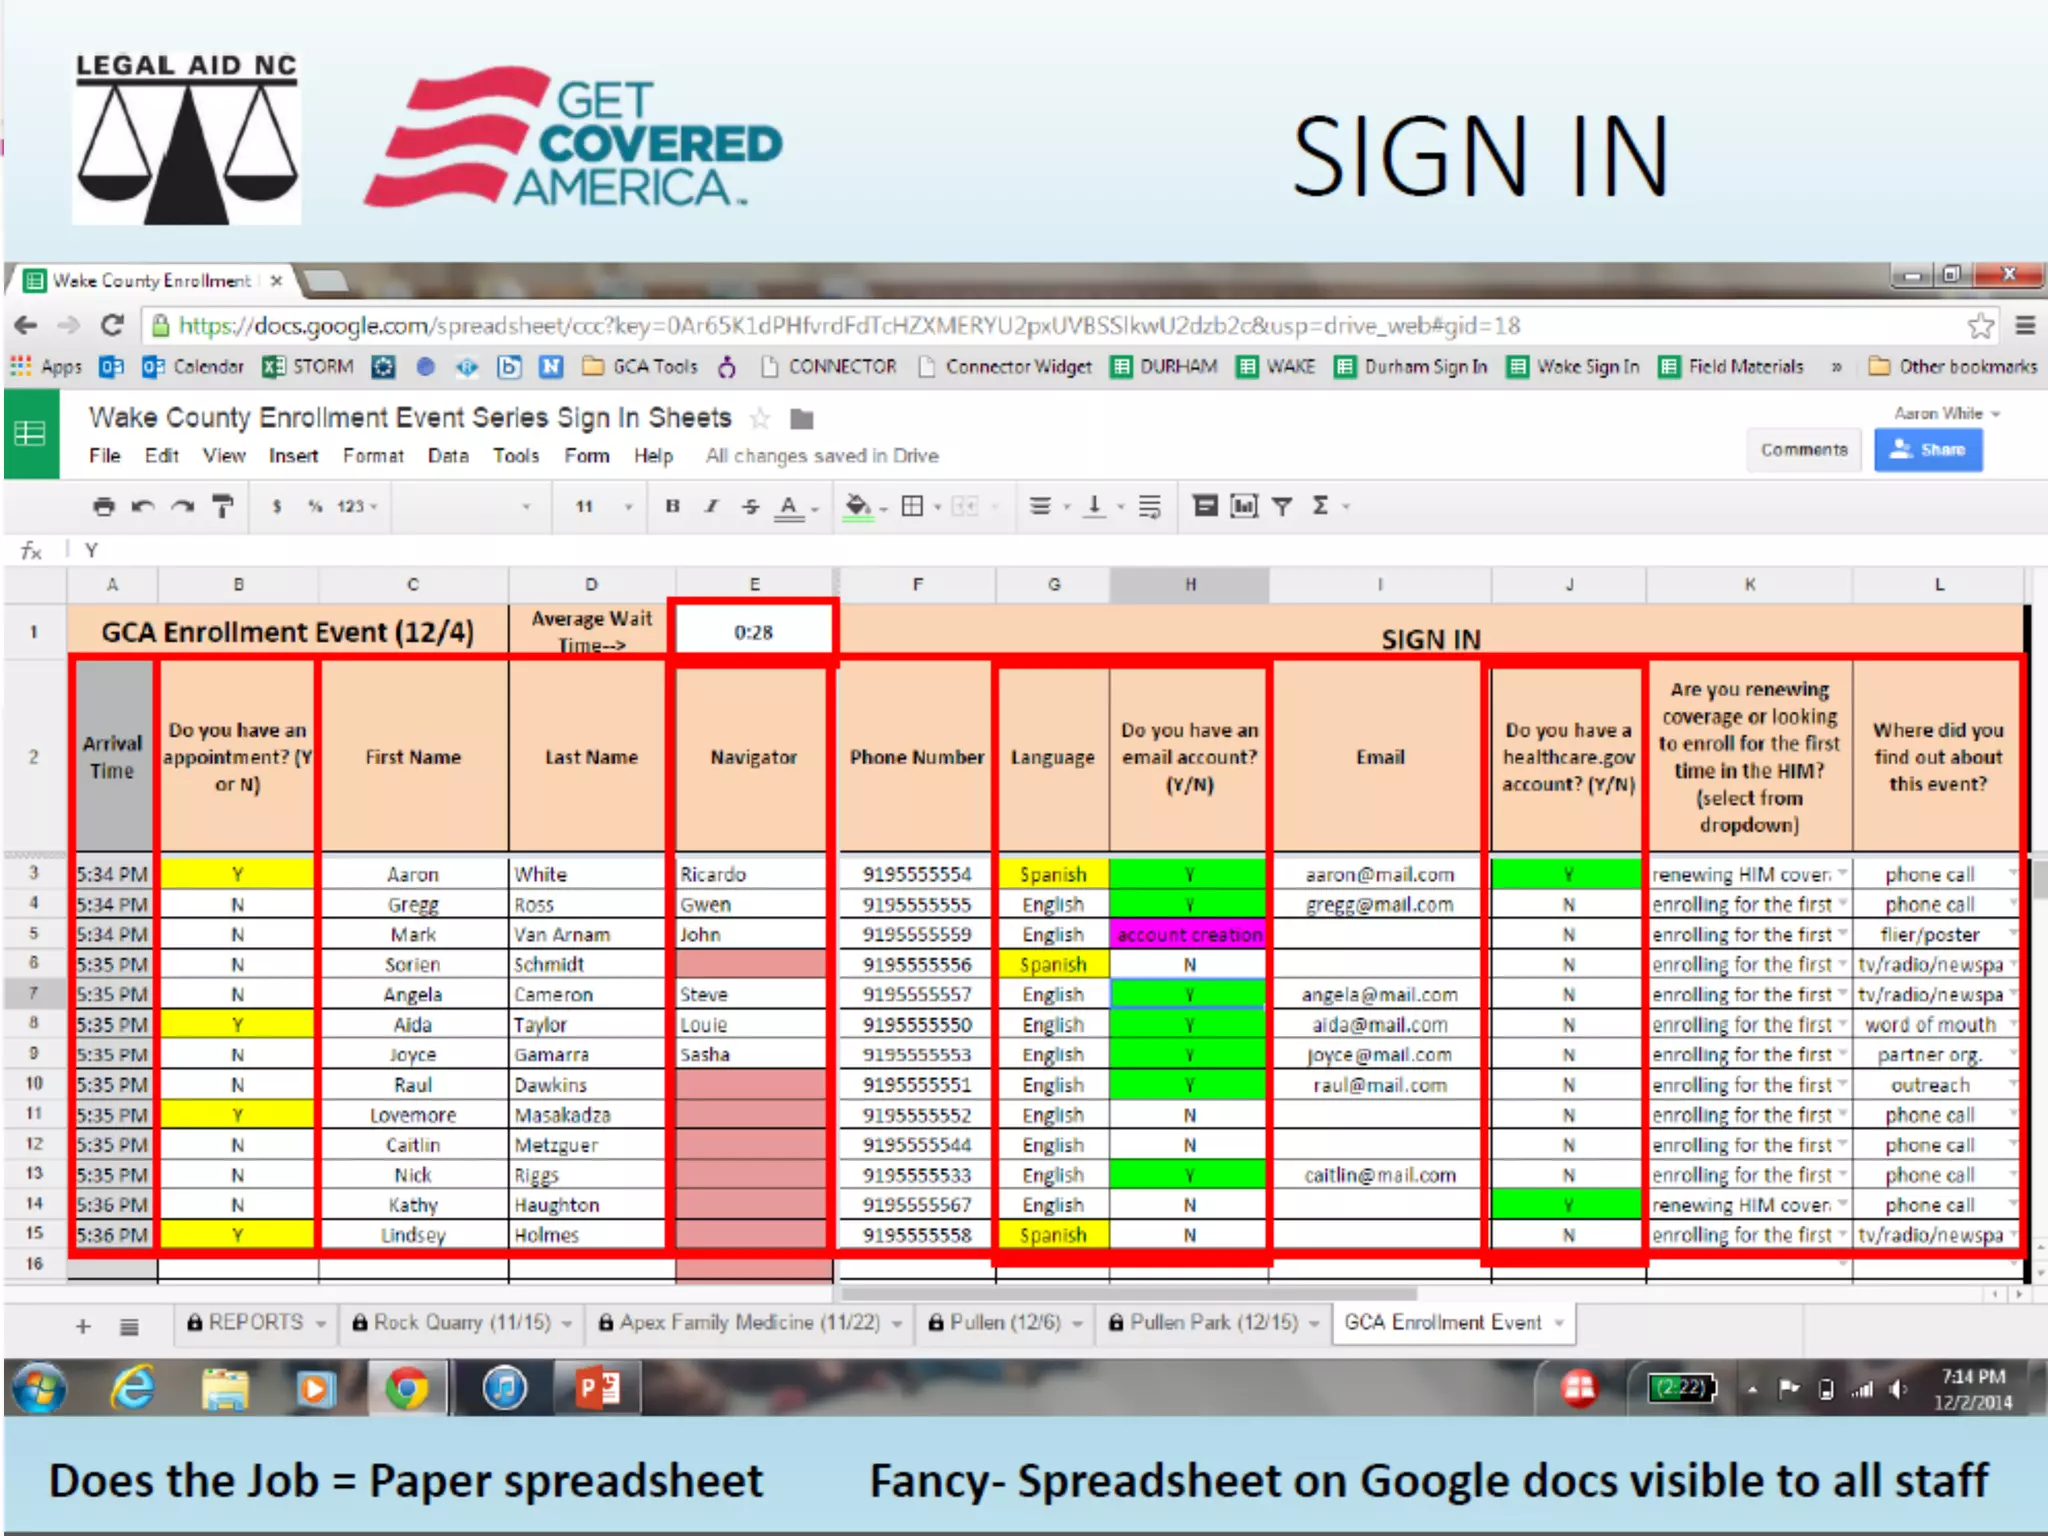Click the Wrap text icon

(1149, 506)
